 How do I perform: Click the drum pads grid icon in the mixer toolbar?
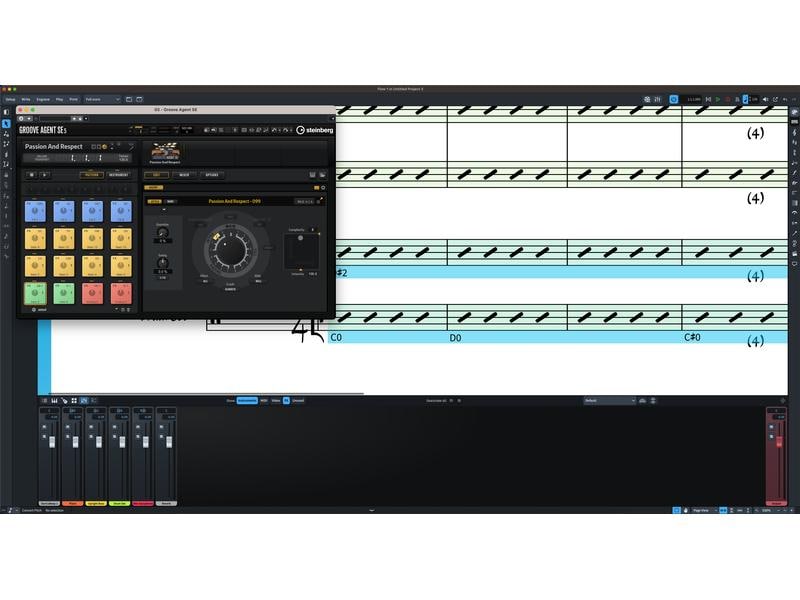[74, 401]
